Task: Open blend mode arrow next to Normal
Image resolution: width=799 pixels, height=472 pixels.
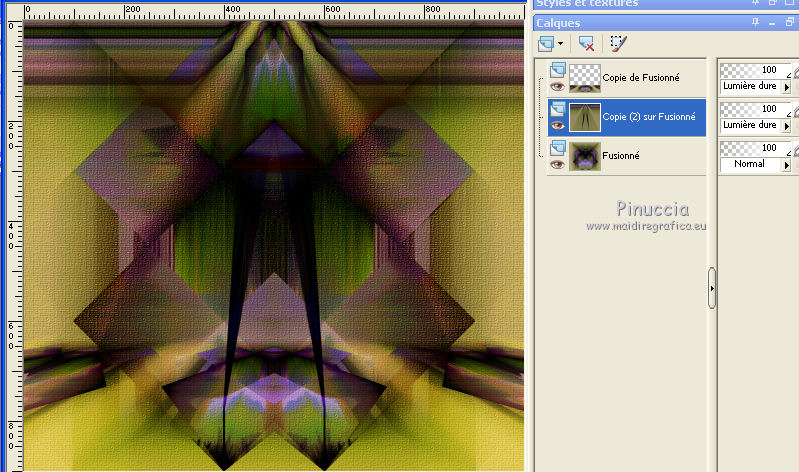Action: (786, 165)
